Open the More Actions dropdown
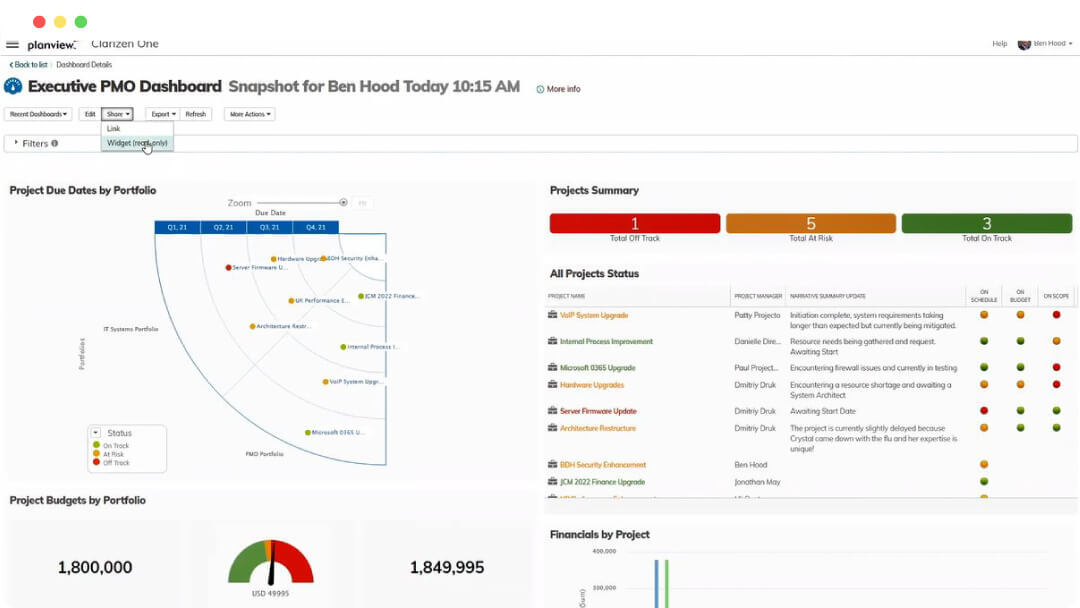This screenshot has width=1080, height=608. click(x=249, y=113)
